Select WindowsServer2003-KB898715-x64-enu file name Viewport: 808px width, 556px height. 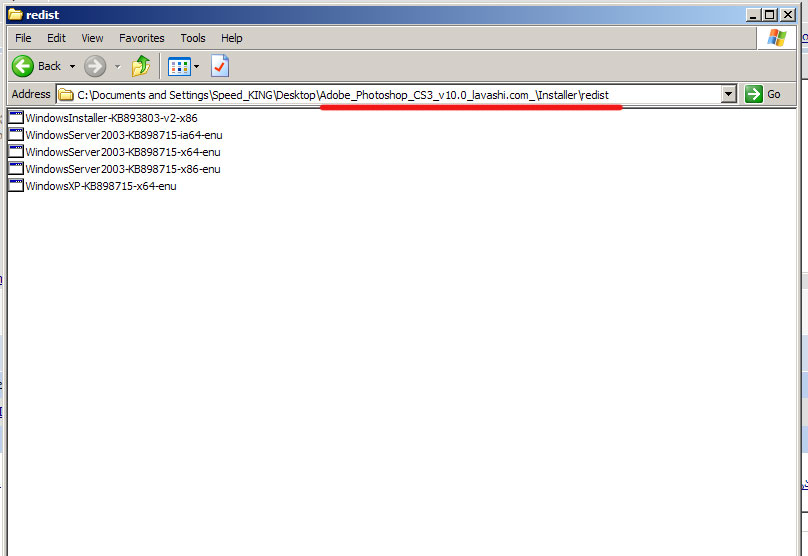pos(123,152)
